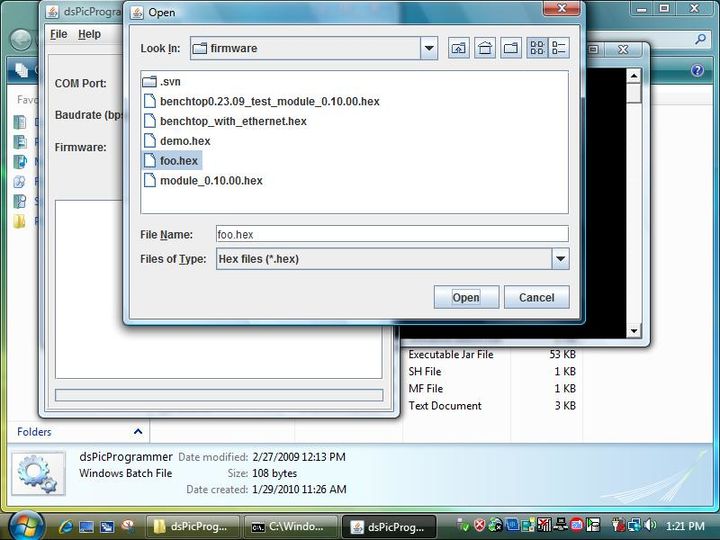Select module_0.10.00.hex in the file list
Viewport: 720px width, 540px height.
point(211,181)
